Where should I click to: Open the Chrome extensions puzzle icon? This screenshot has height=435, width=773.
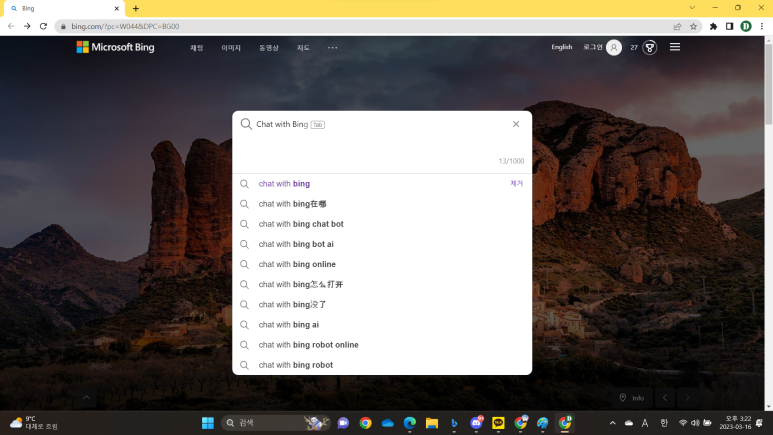click(x=713, y=26)
